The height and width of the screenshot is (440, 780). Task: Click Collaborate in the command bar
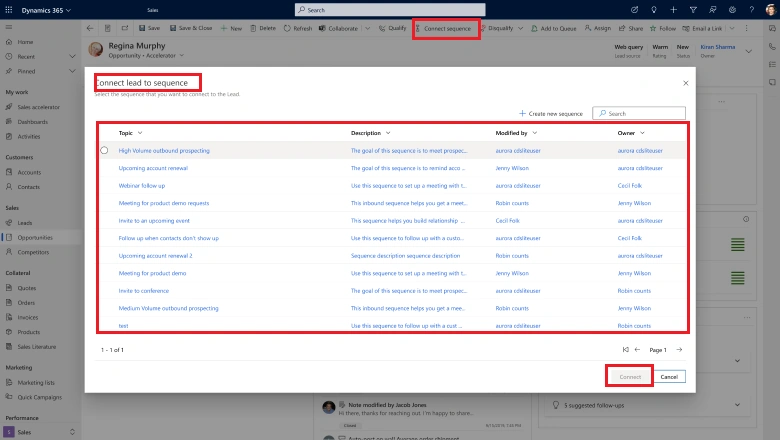338,28
